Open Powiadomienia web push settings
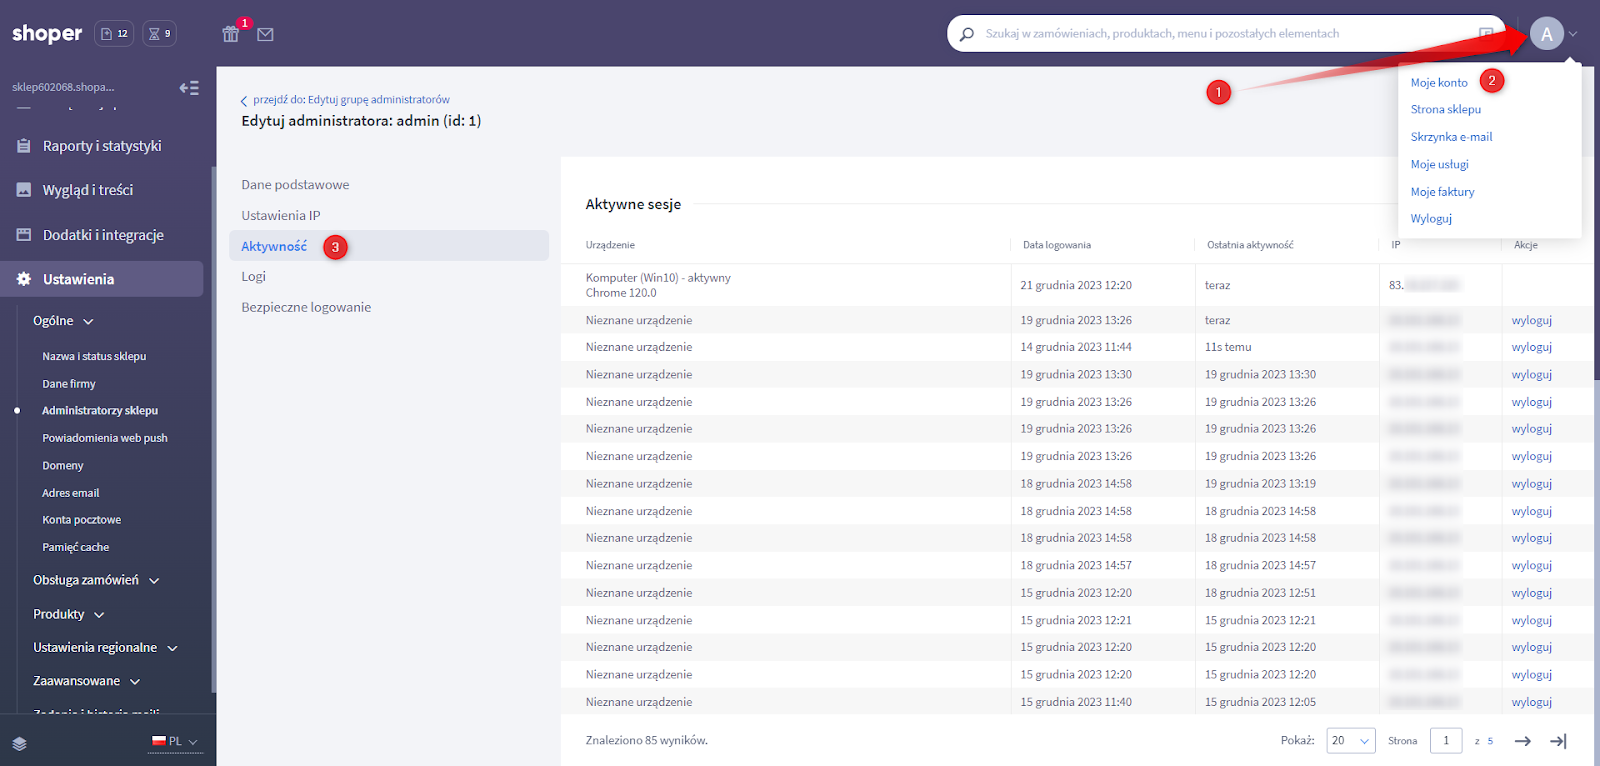This screenshot has height=766, width=1600. 105,439
